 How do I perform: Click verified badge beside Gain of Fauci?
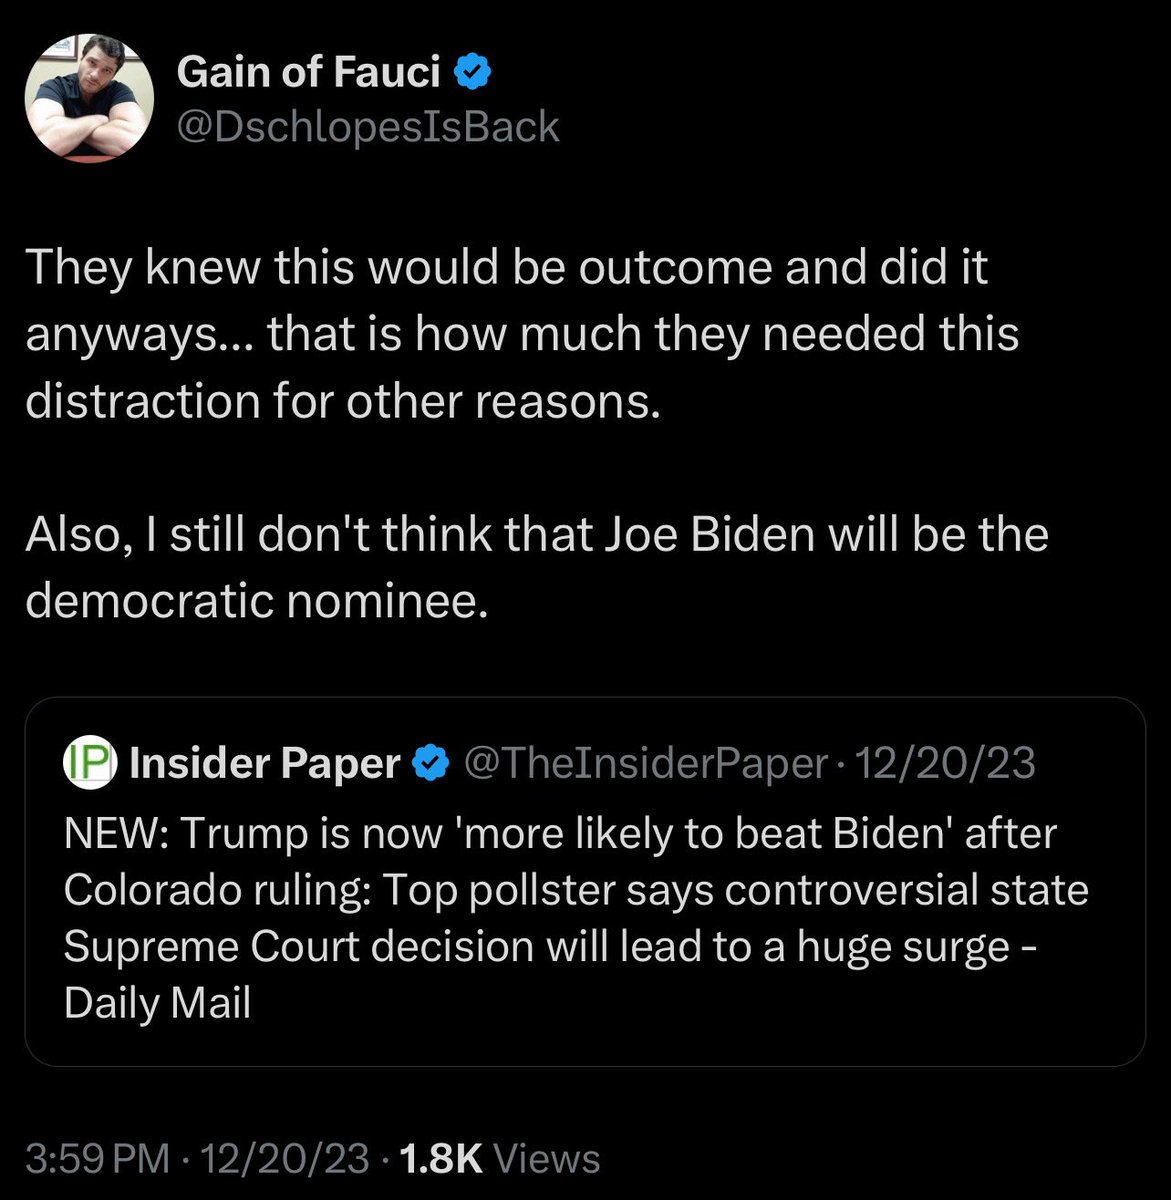coord(472,72)
